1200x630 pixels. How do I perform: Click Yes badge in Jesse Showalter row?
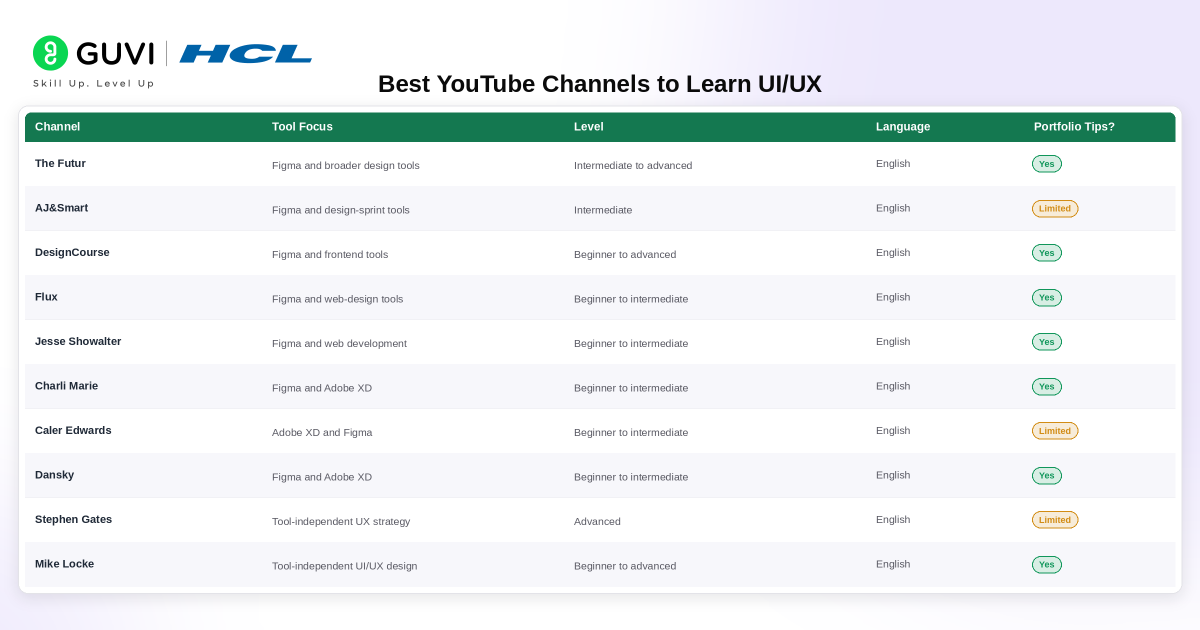[x=1047, y=342]
